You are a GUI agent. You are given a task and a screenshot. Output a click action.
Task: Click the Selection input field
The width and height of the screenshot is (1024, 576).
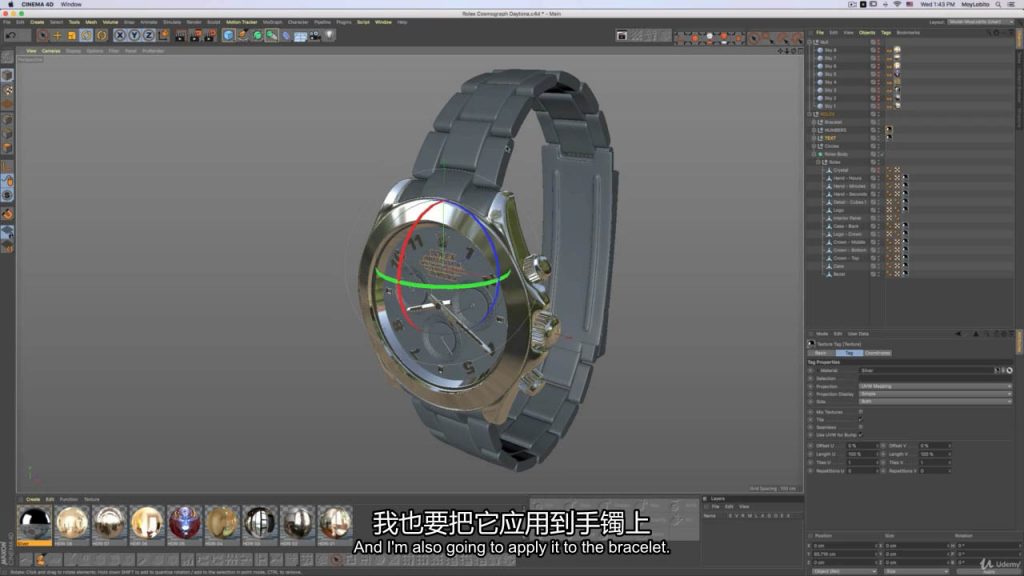pyautogui.click(x=935, y=379)
